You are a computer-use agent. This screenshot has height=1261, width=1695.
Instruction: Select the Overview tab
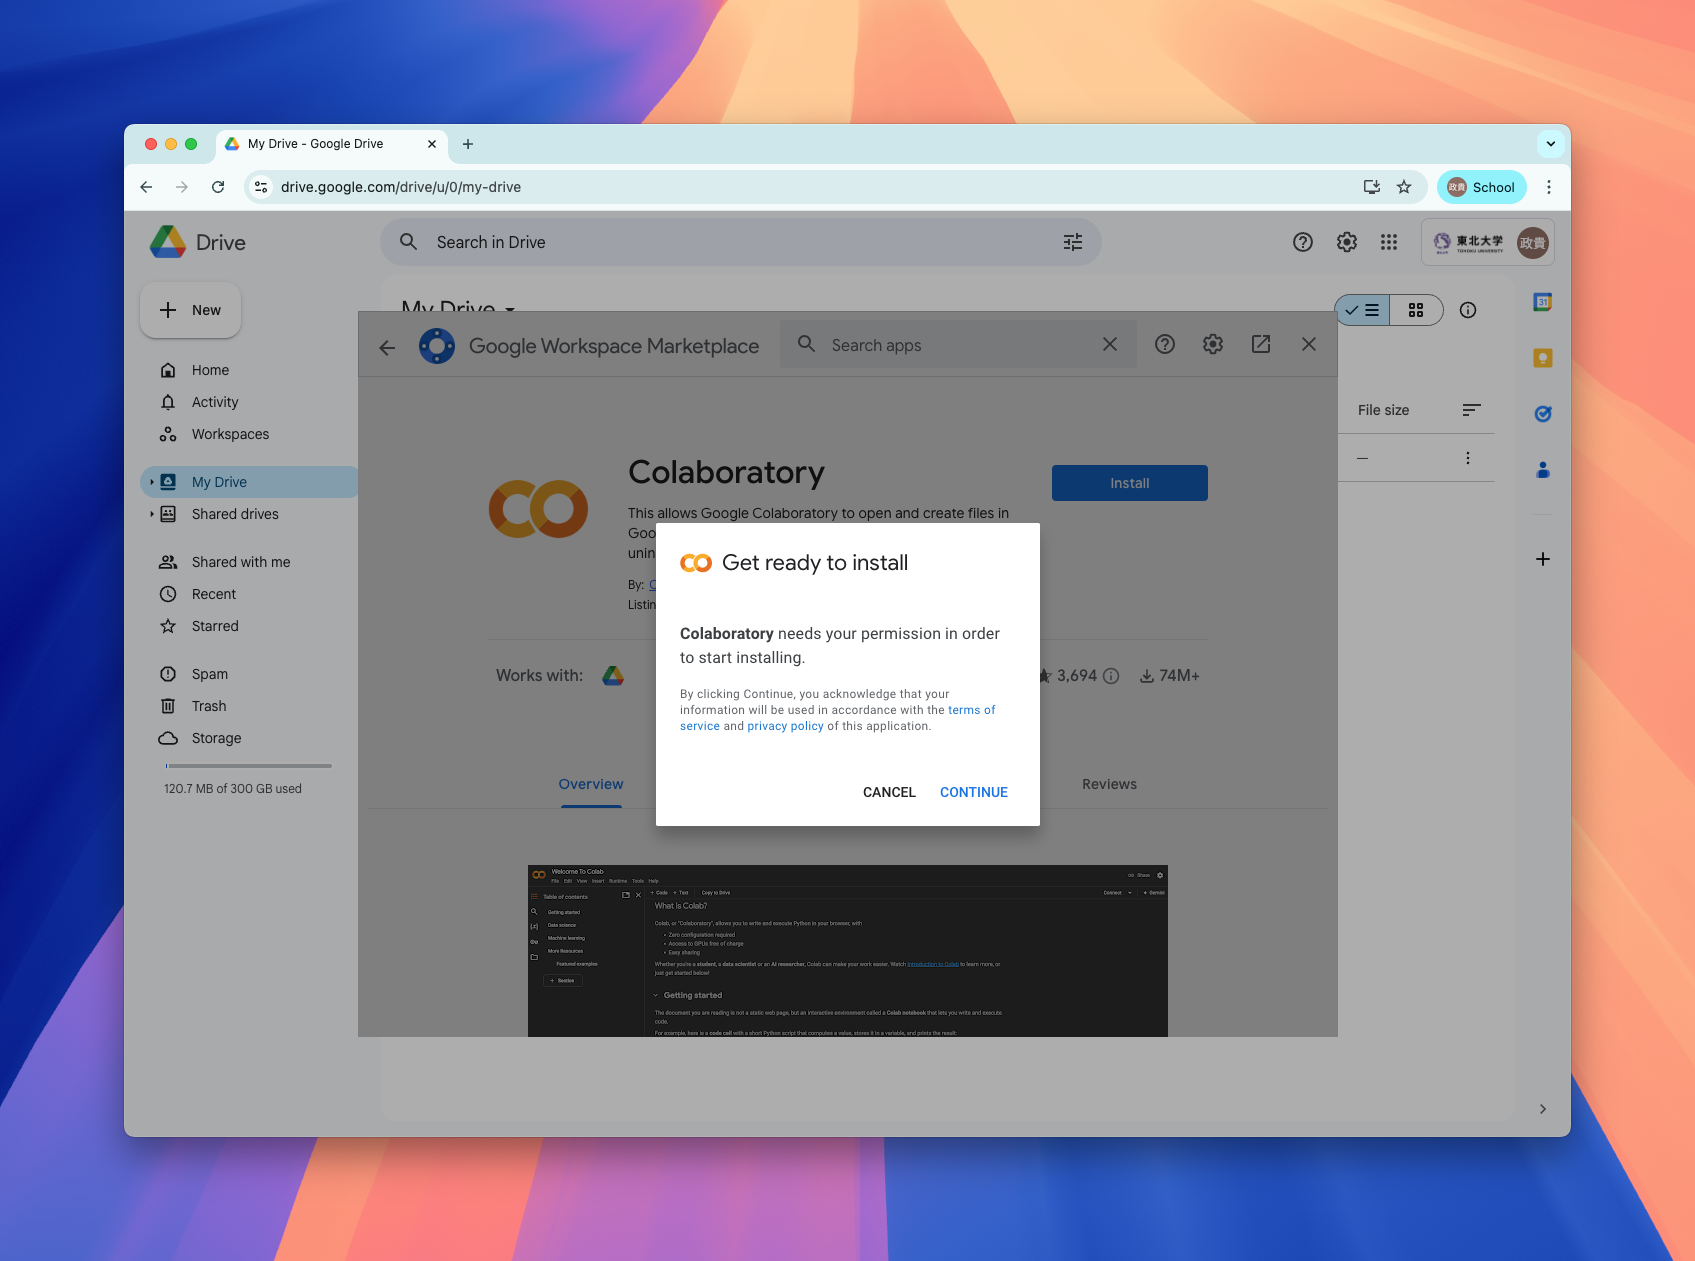click(x=591, y=784)
